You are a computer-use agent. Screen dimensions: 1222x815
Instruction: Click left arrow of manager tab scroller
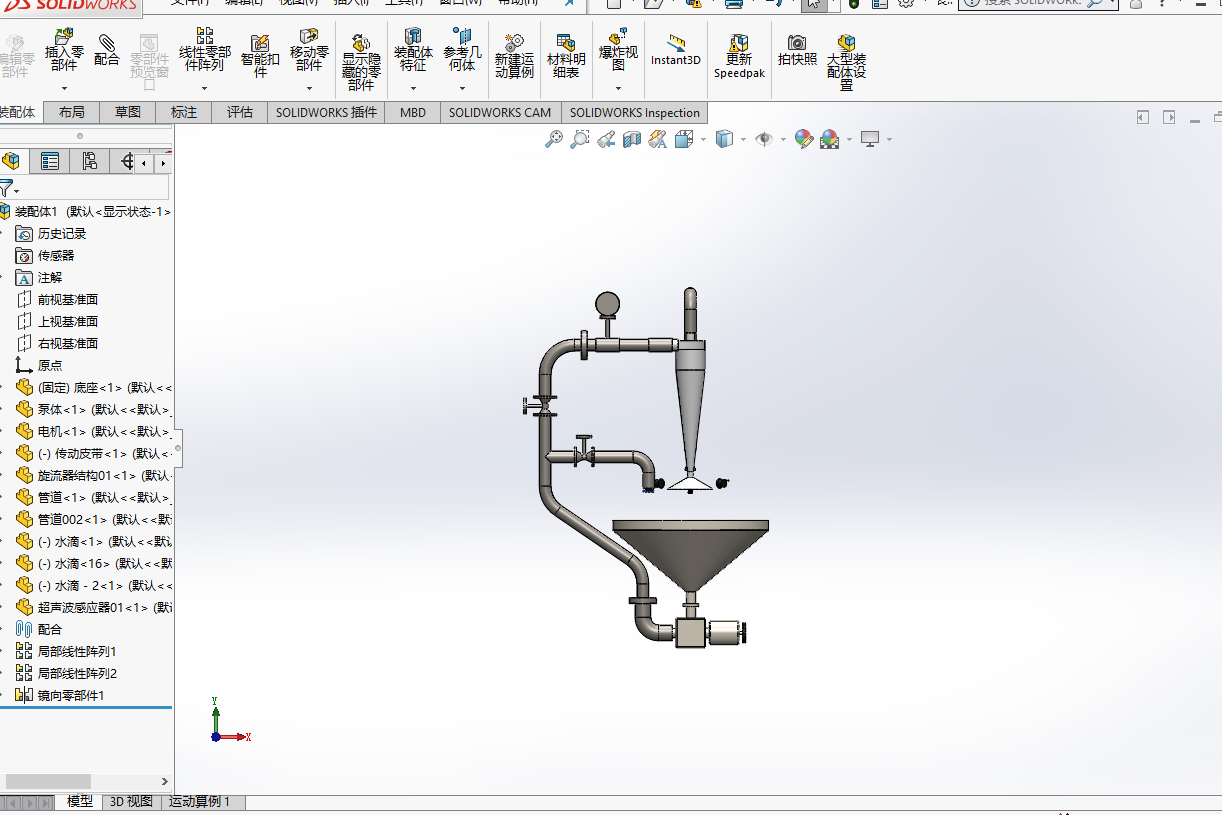tap(144, 162)
